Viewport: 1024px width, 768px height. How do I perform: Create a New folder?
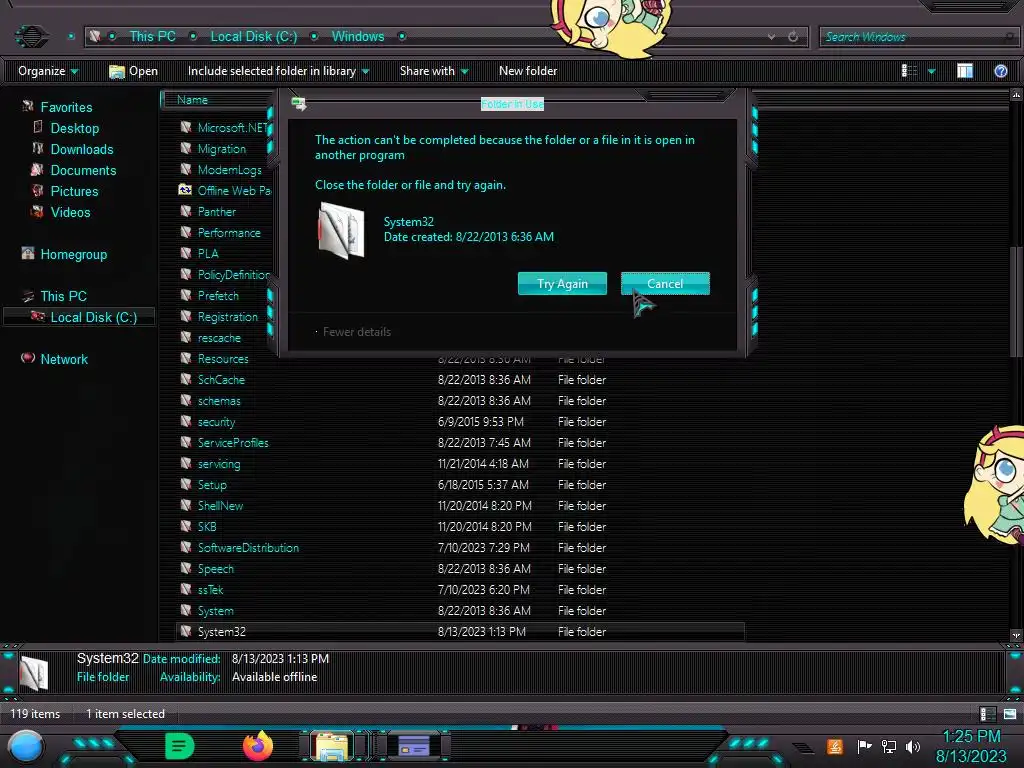click(528, 71)
